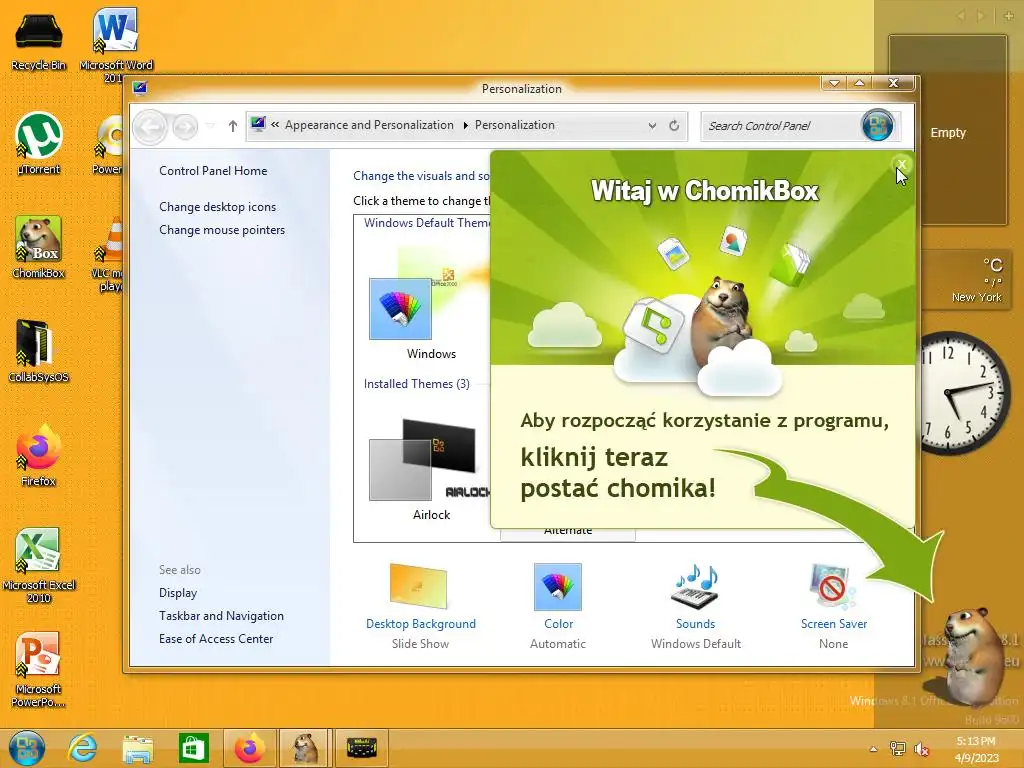The height and width of the screenshot is (768, 1024).
Task: Switch to Firefox in the taskbar
Action: tap(250, 748)
